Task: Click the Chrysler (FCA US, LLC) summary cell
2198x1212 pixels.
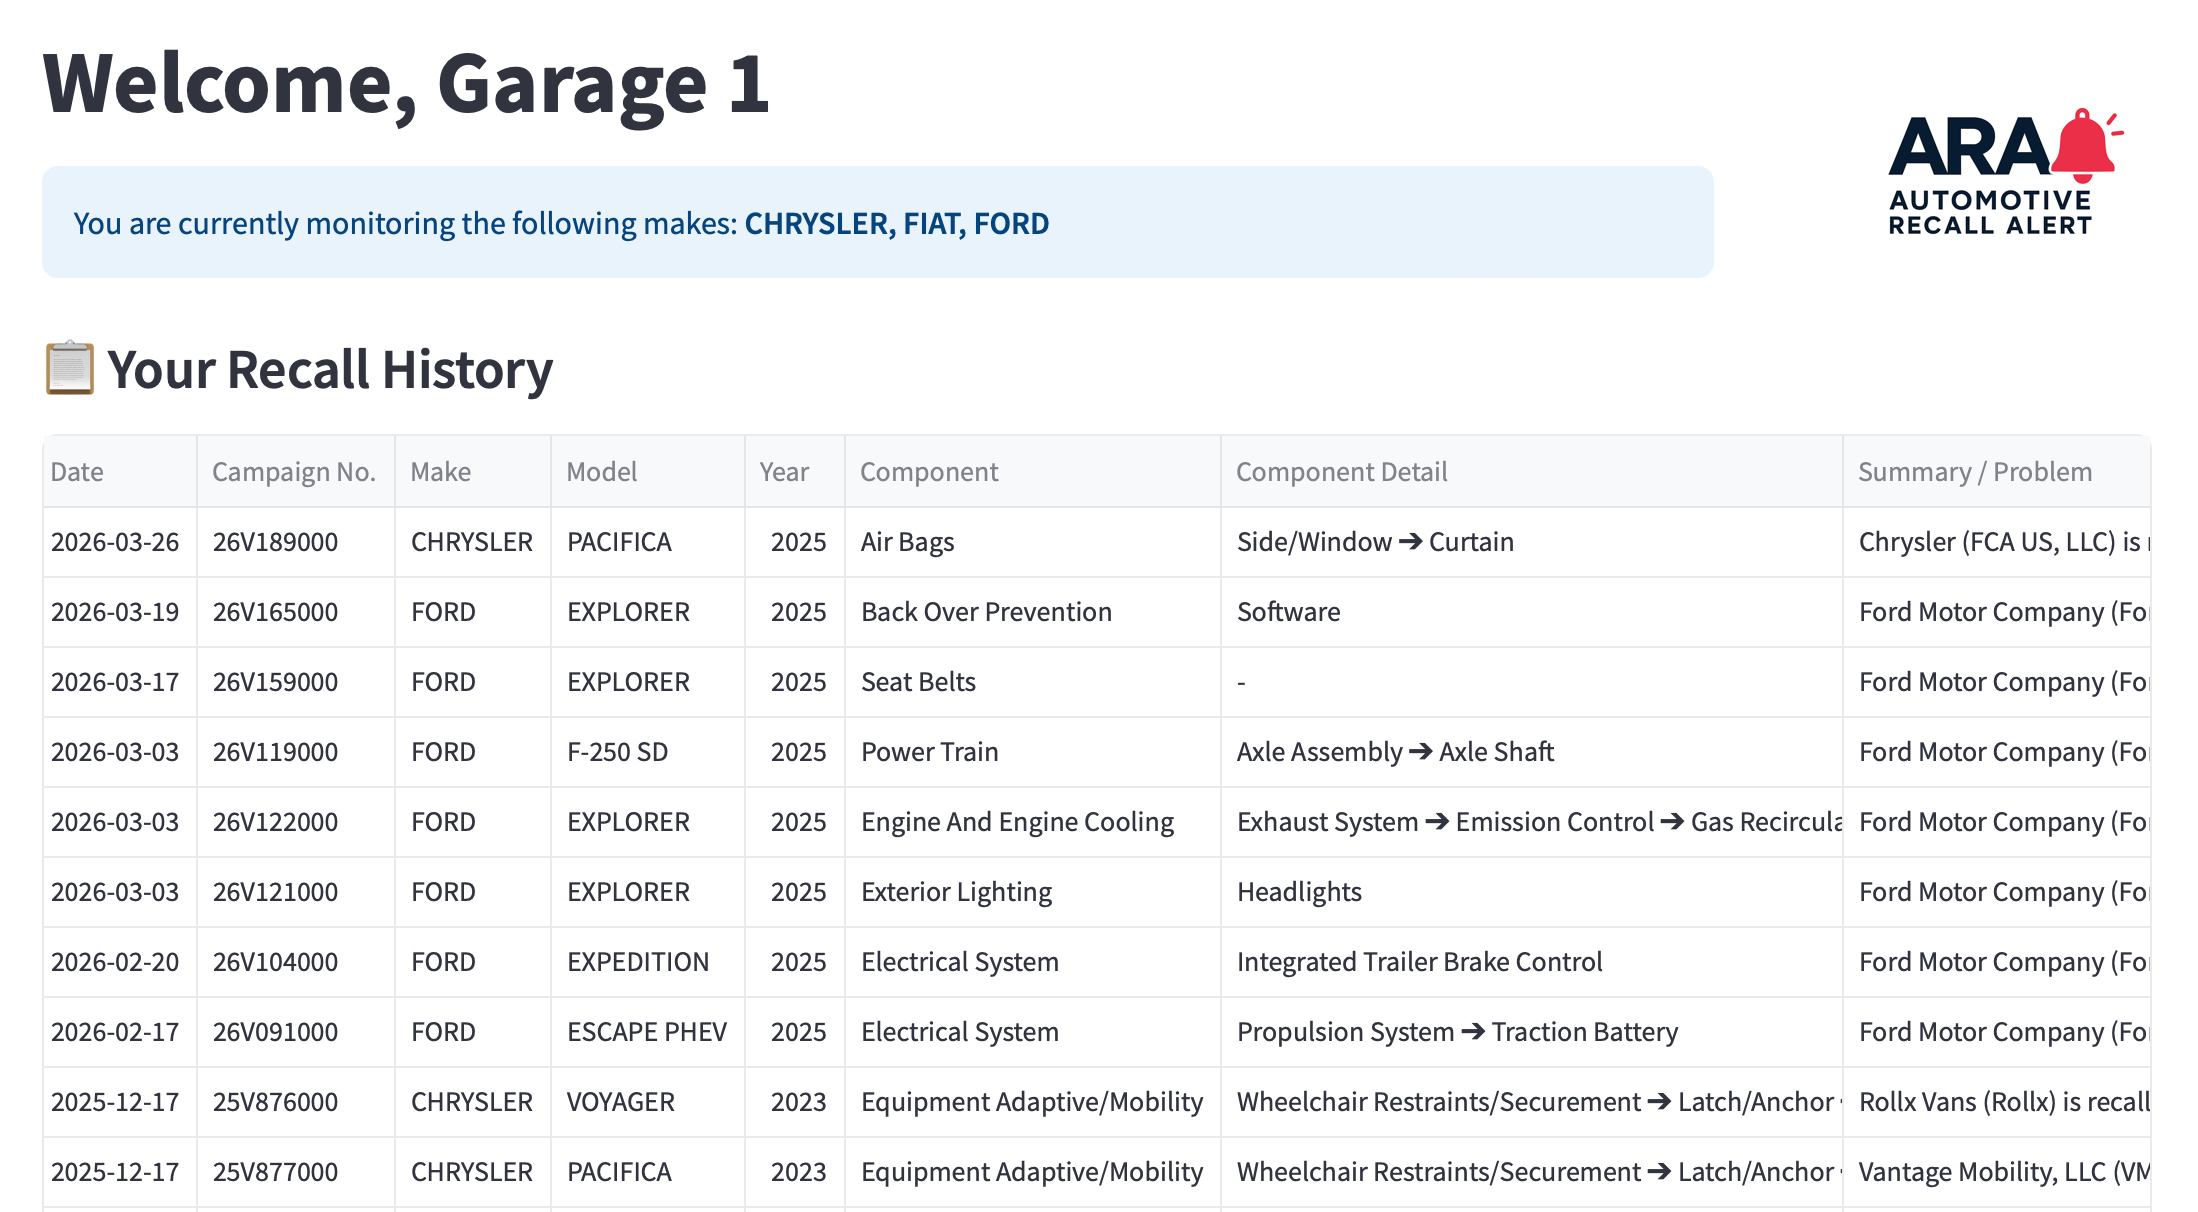Action: (1997, 542)
